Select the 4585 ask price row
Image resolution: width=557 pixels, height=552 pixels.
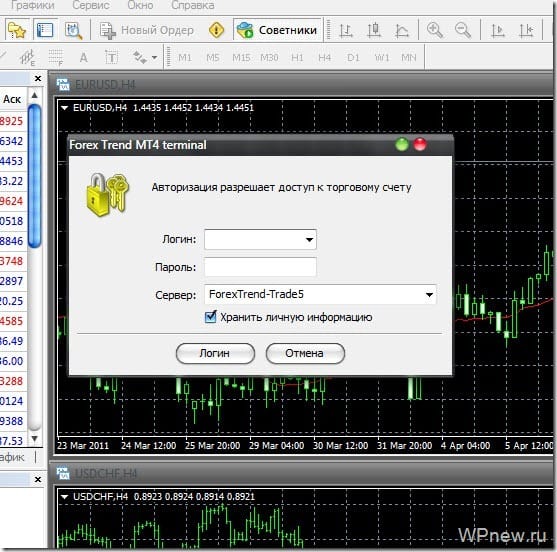pos(13,321)
